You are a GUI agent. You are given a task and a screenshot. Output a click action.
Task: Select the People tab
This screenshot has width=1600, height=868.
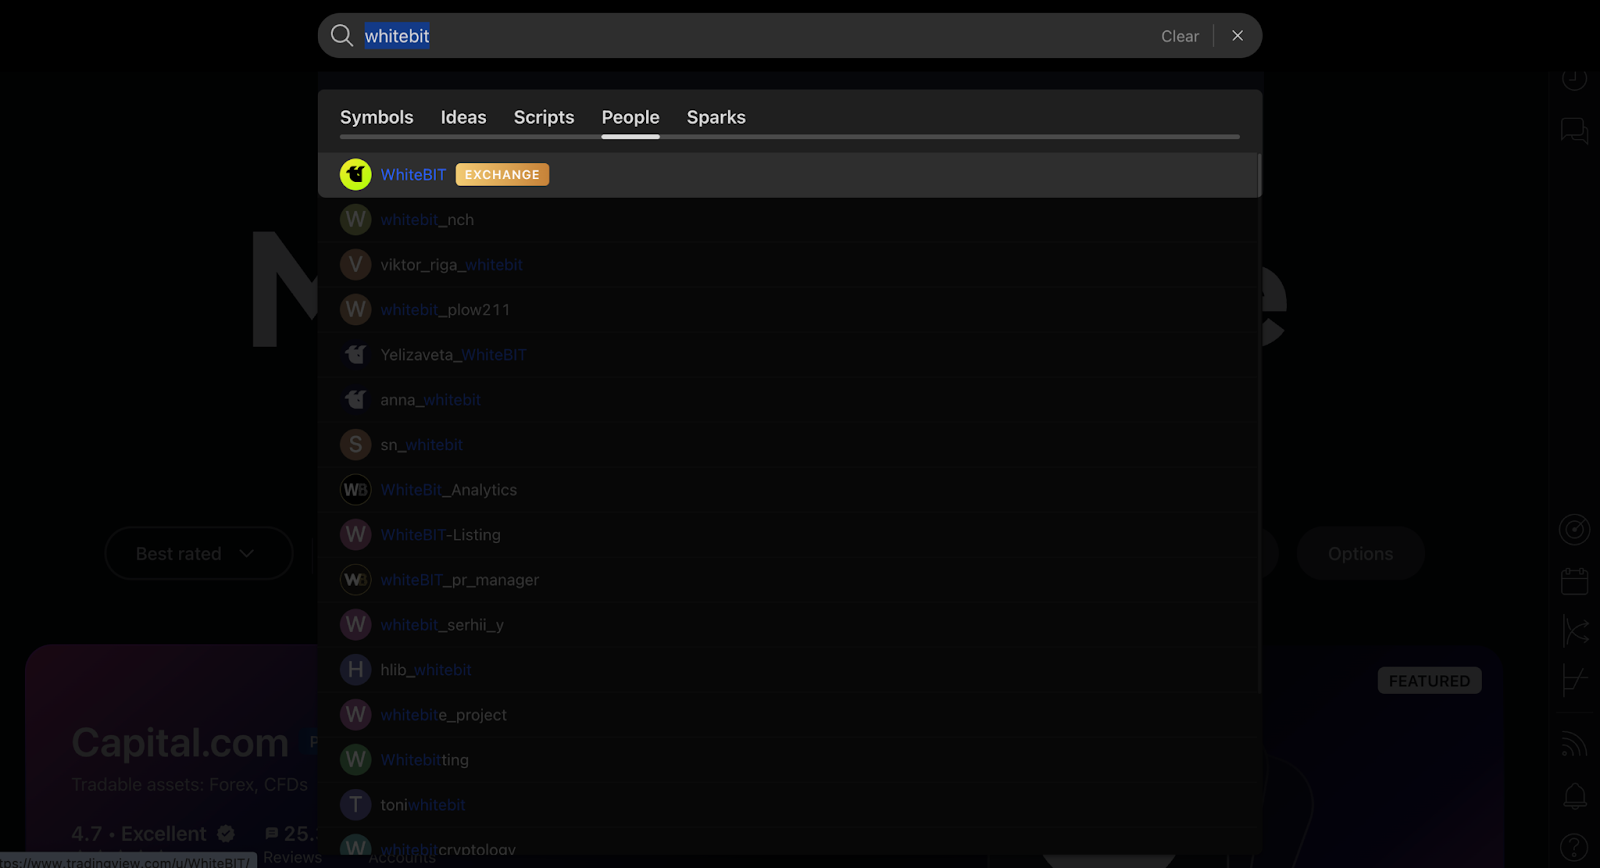pyautogui.click(x=630, y=117)
